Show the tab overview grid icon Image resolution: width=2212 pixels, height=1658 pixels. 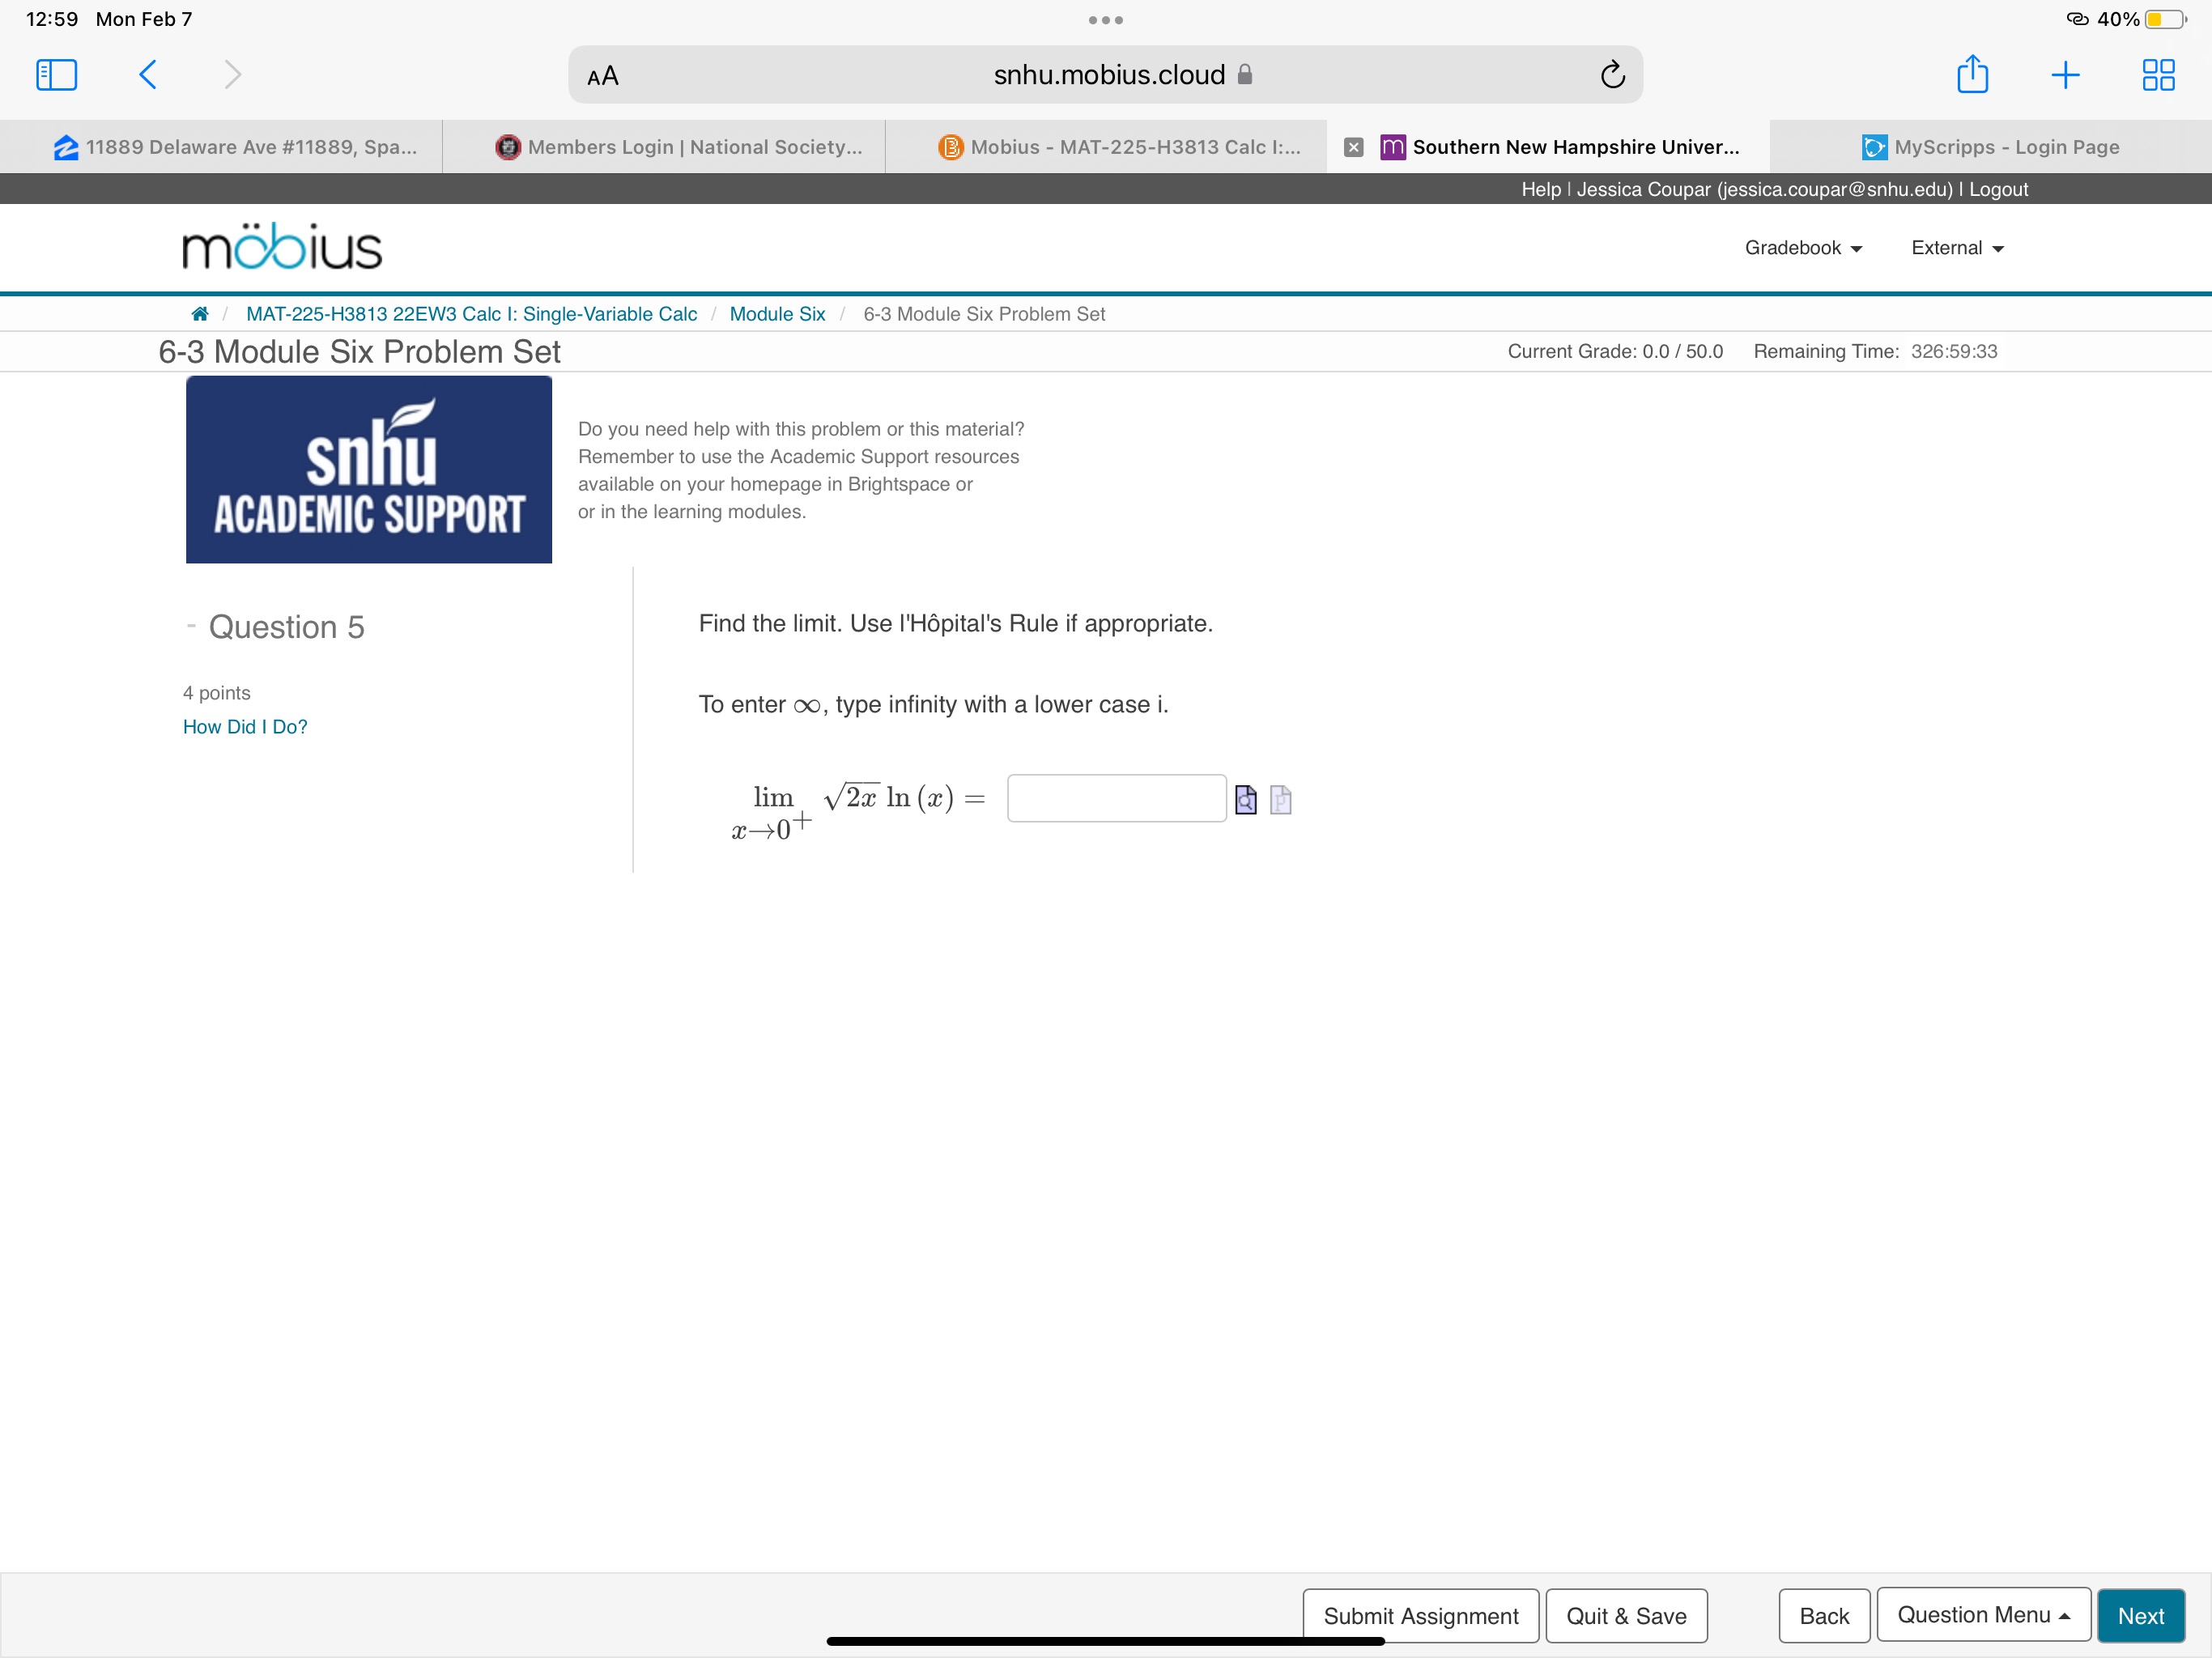(x=2158, y=74)
